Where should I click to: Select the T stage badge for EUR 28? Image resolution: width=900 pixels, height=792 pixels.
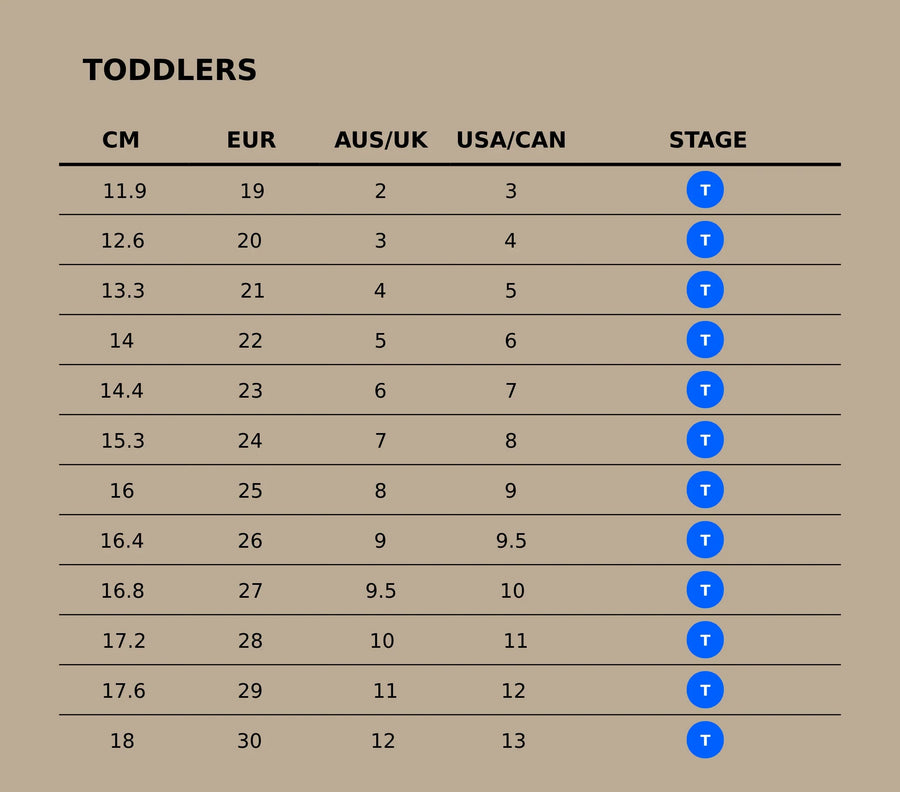click(x=705, y=640)
